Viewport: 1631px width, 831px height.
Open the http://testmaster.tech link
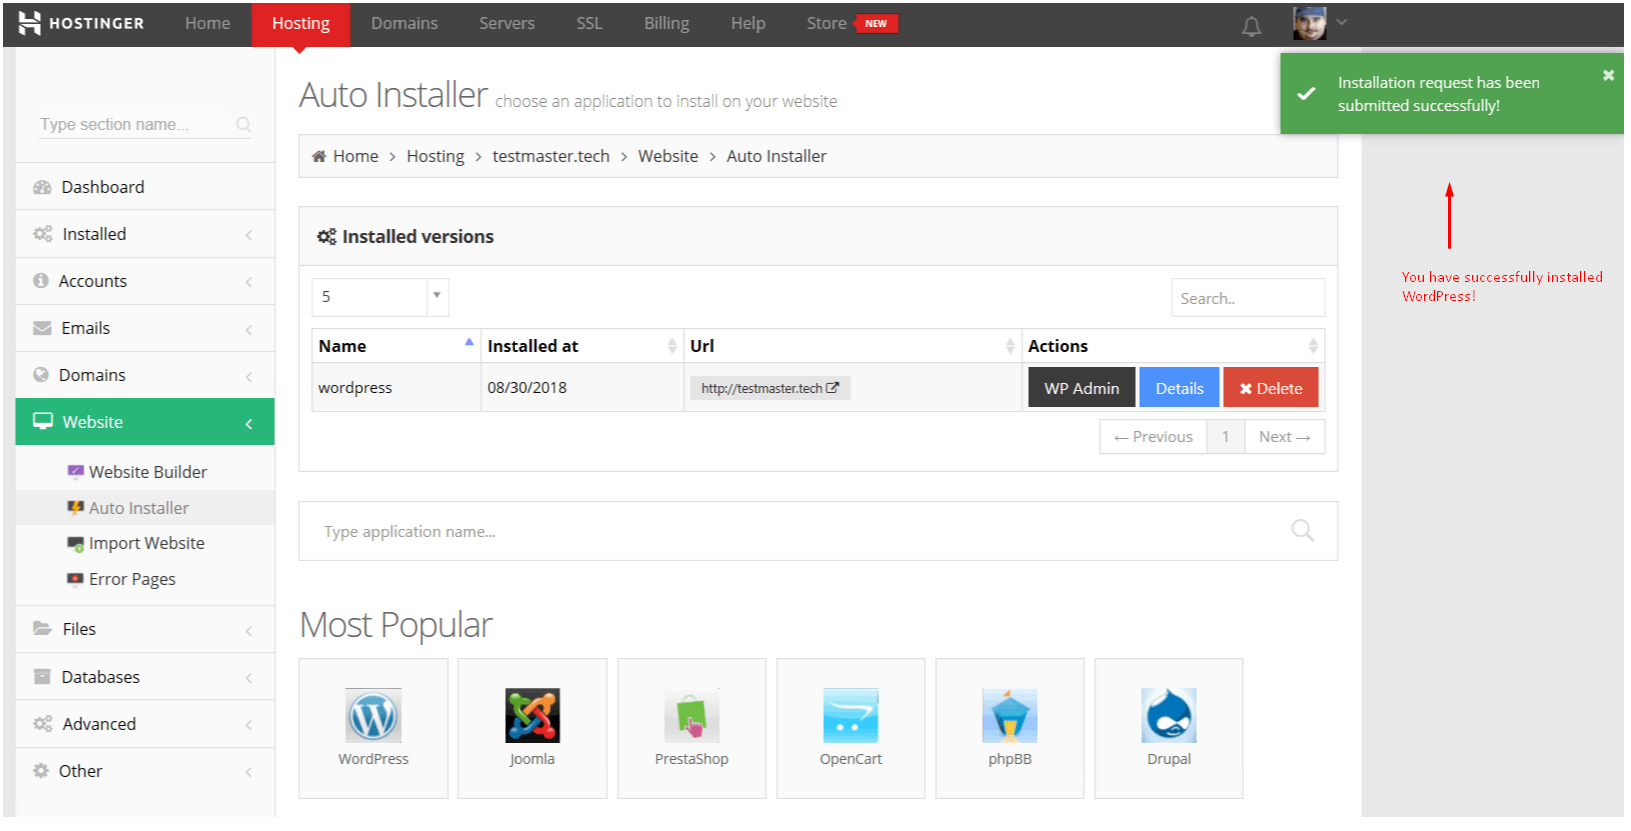(770, 388)
